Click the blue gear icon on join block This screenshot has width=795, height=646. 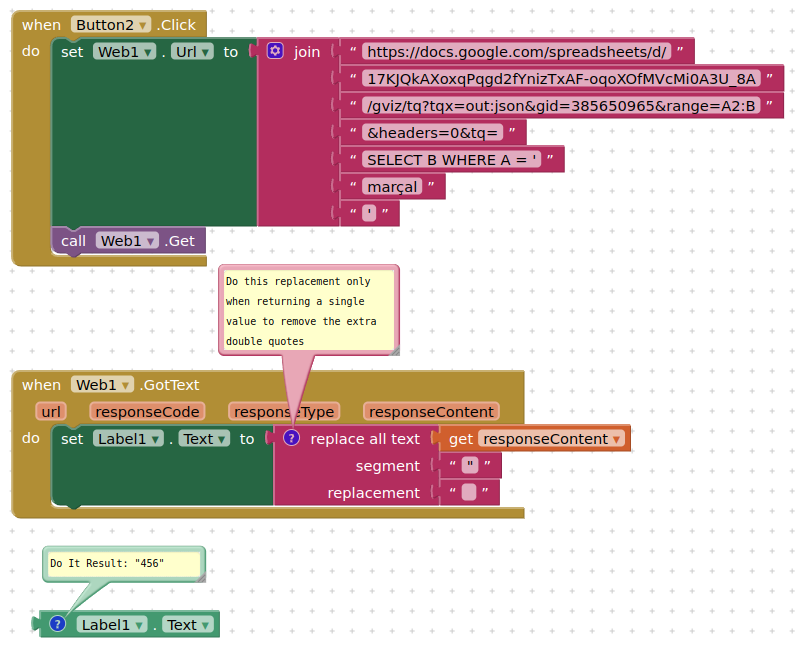pos(275,51)
